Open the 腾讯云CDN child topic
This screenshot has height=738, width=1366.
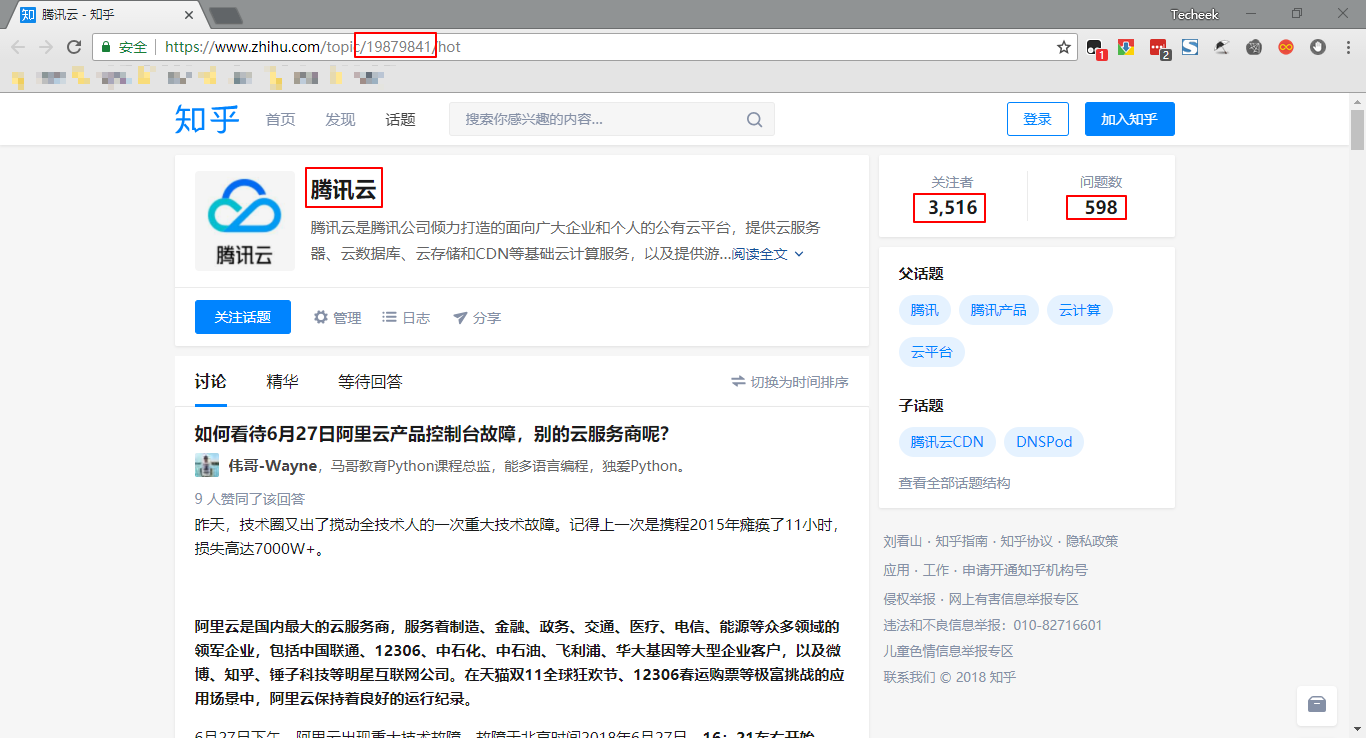pos(946,442)
